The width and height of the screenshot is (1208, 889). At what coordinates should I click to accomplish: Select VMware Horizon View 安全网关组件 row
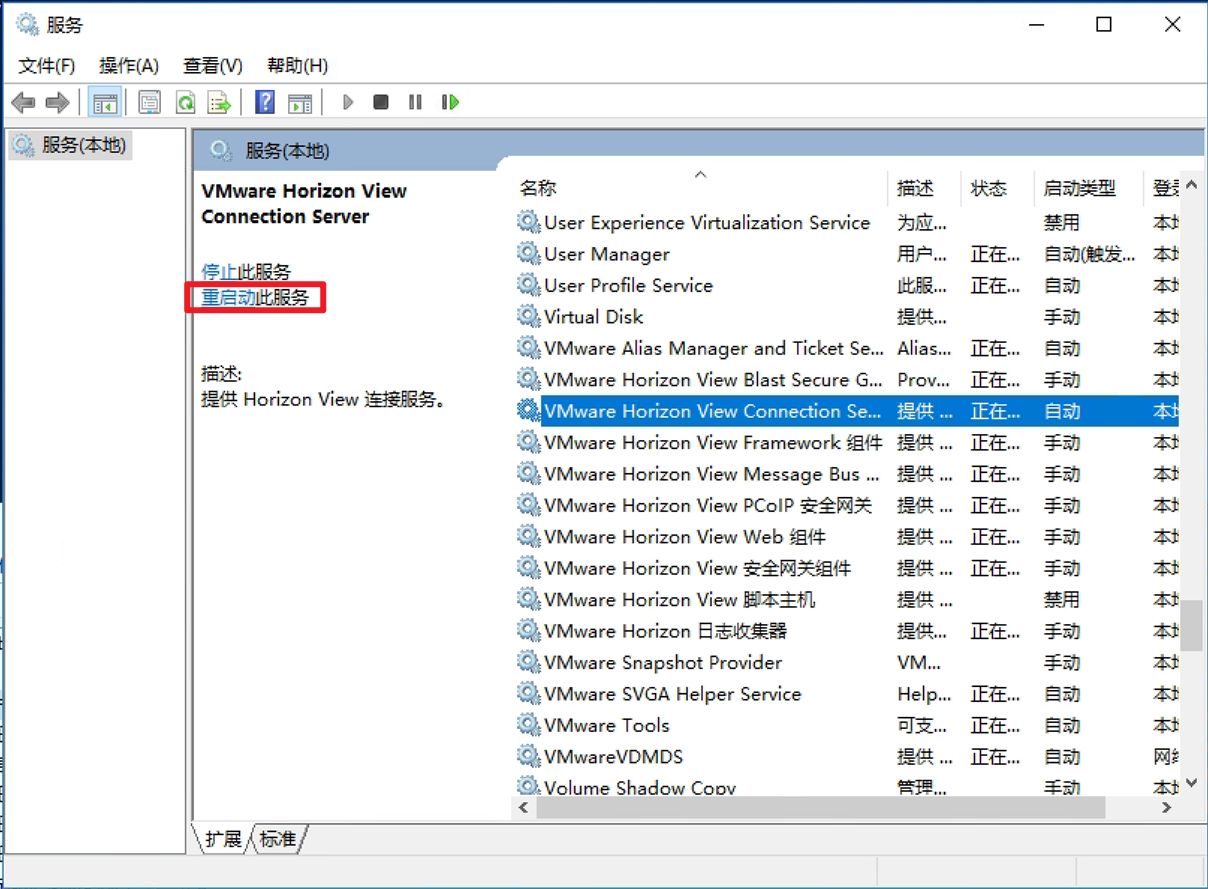pyautogui.click(x=847, y=568)
